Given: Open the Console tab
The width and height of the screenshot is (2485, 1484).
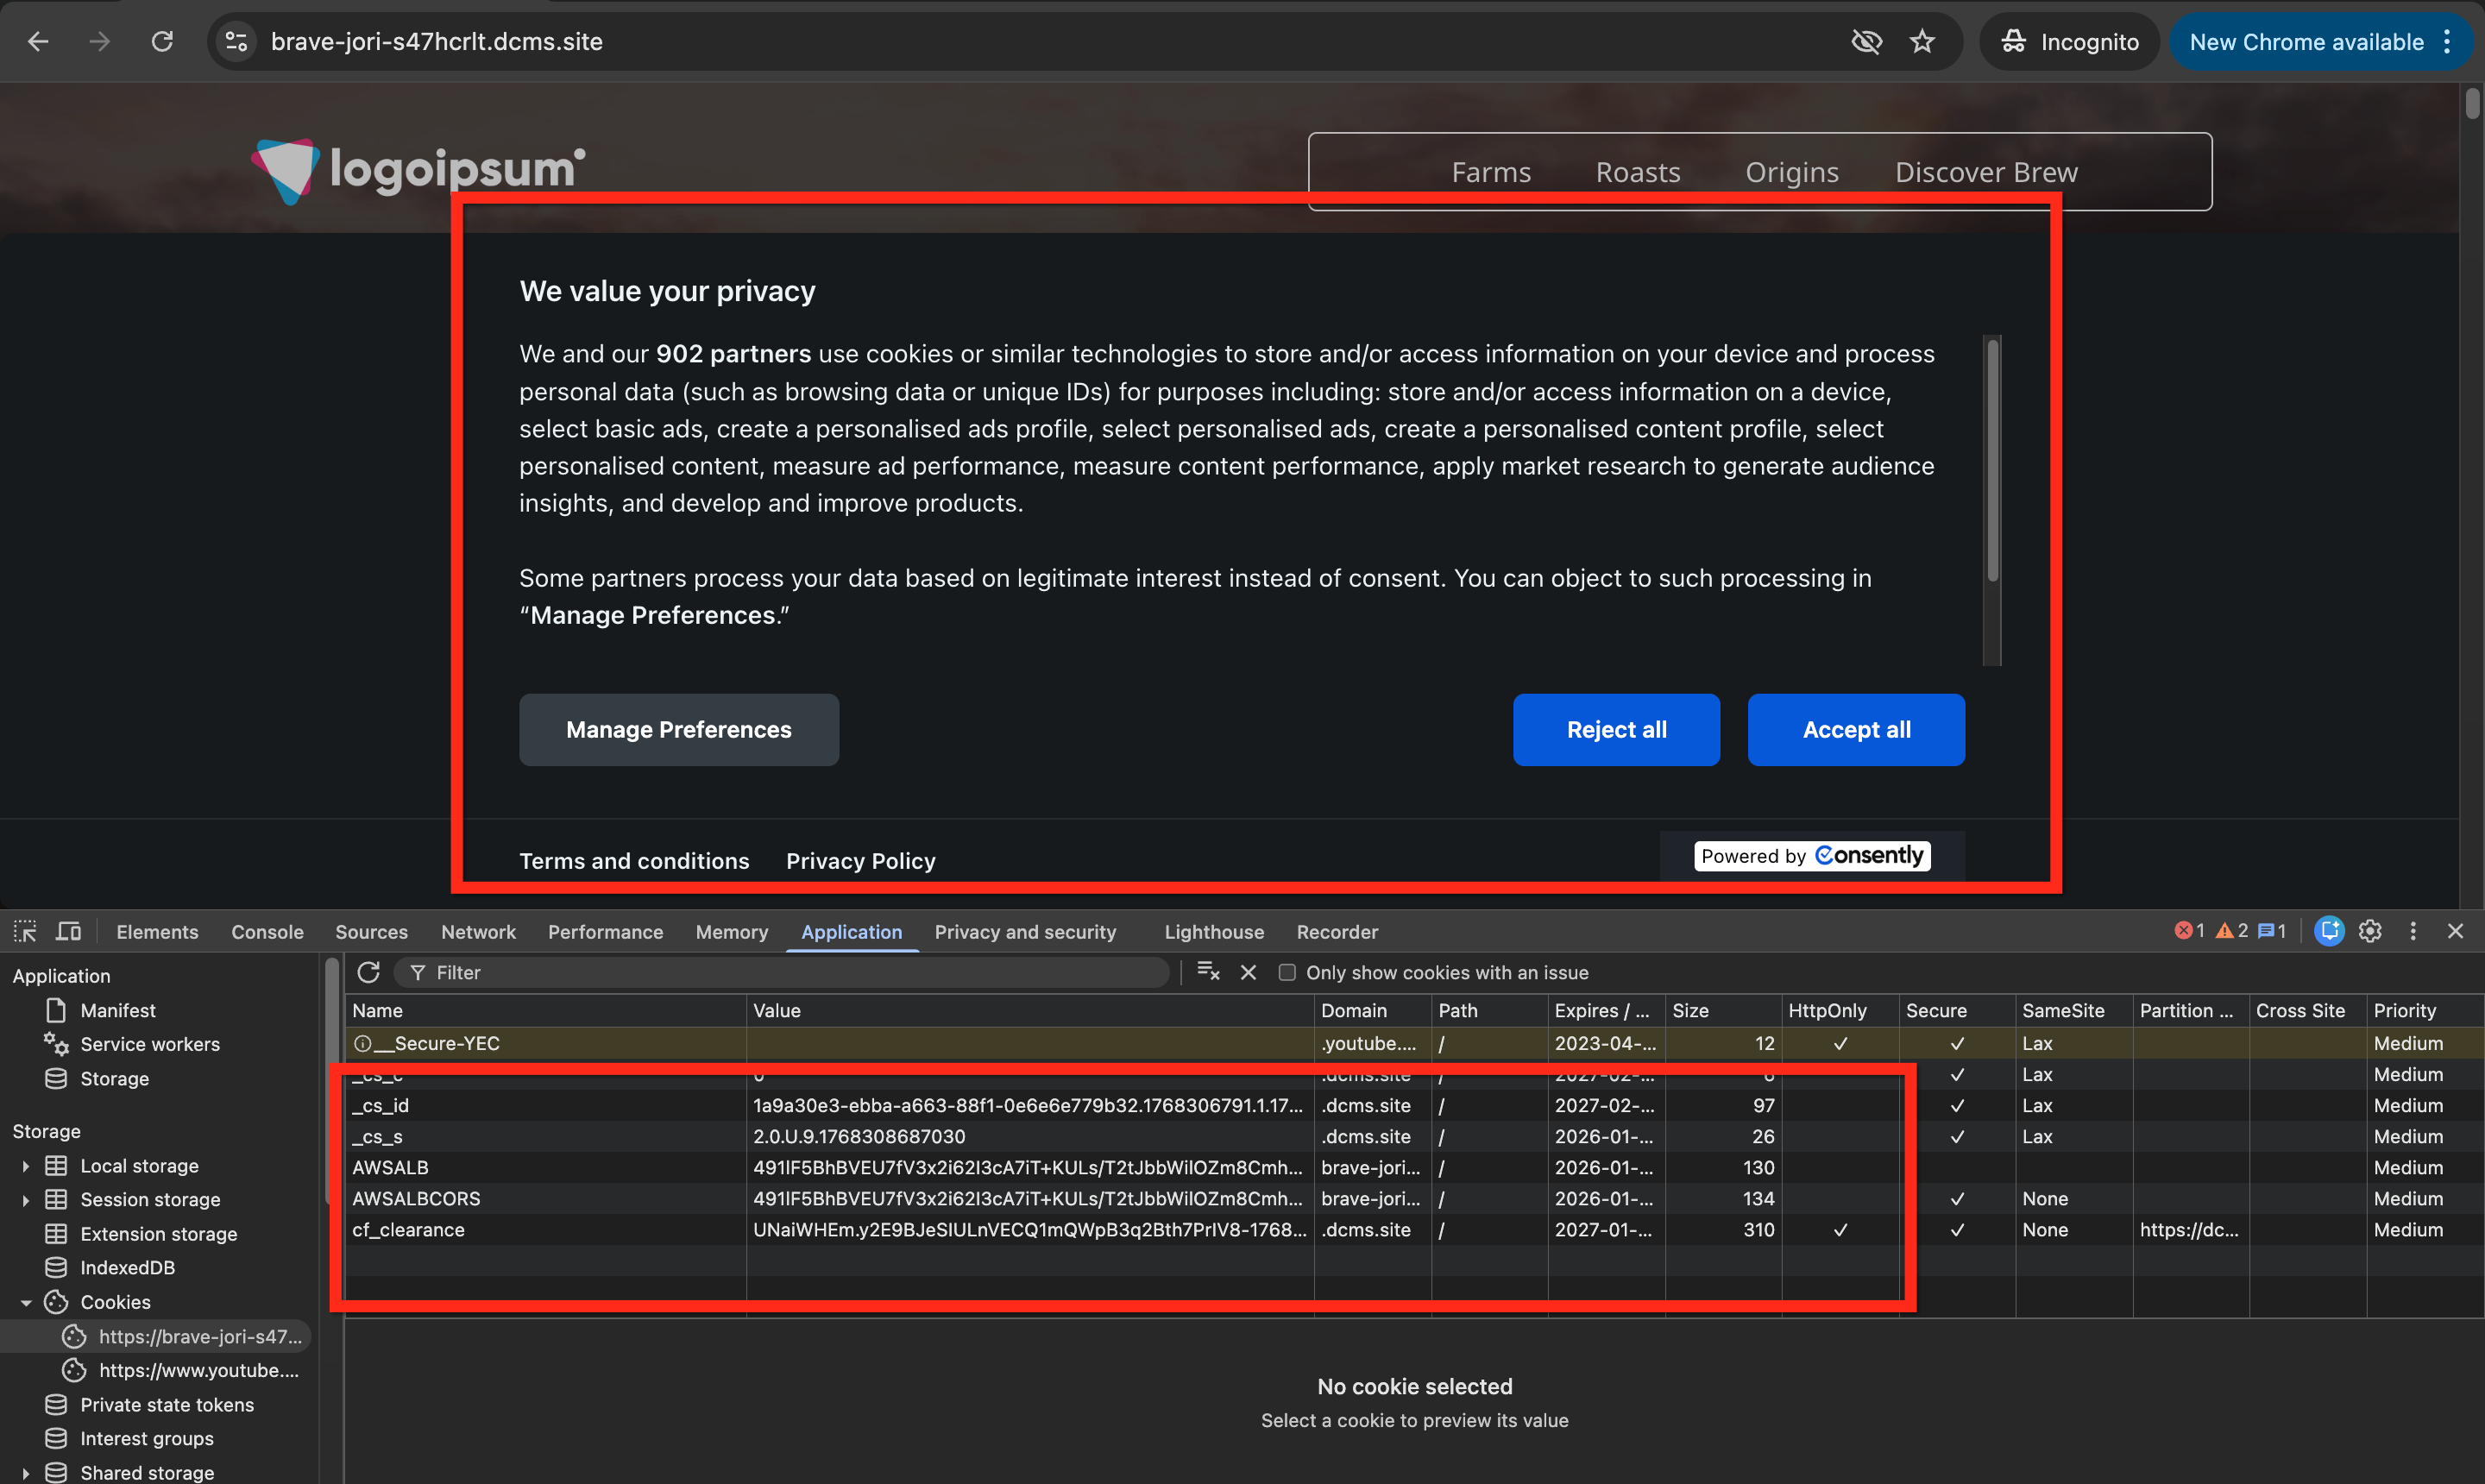Looking at the screenshot, I should tap(267, 931).
